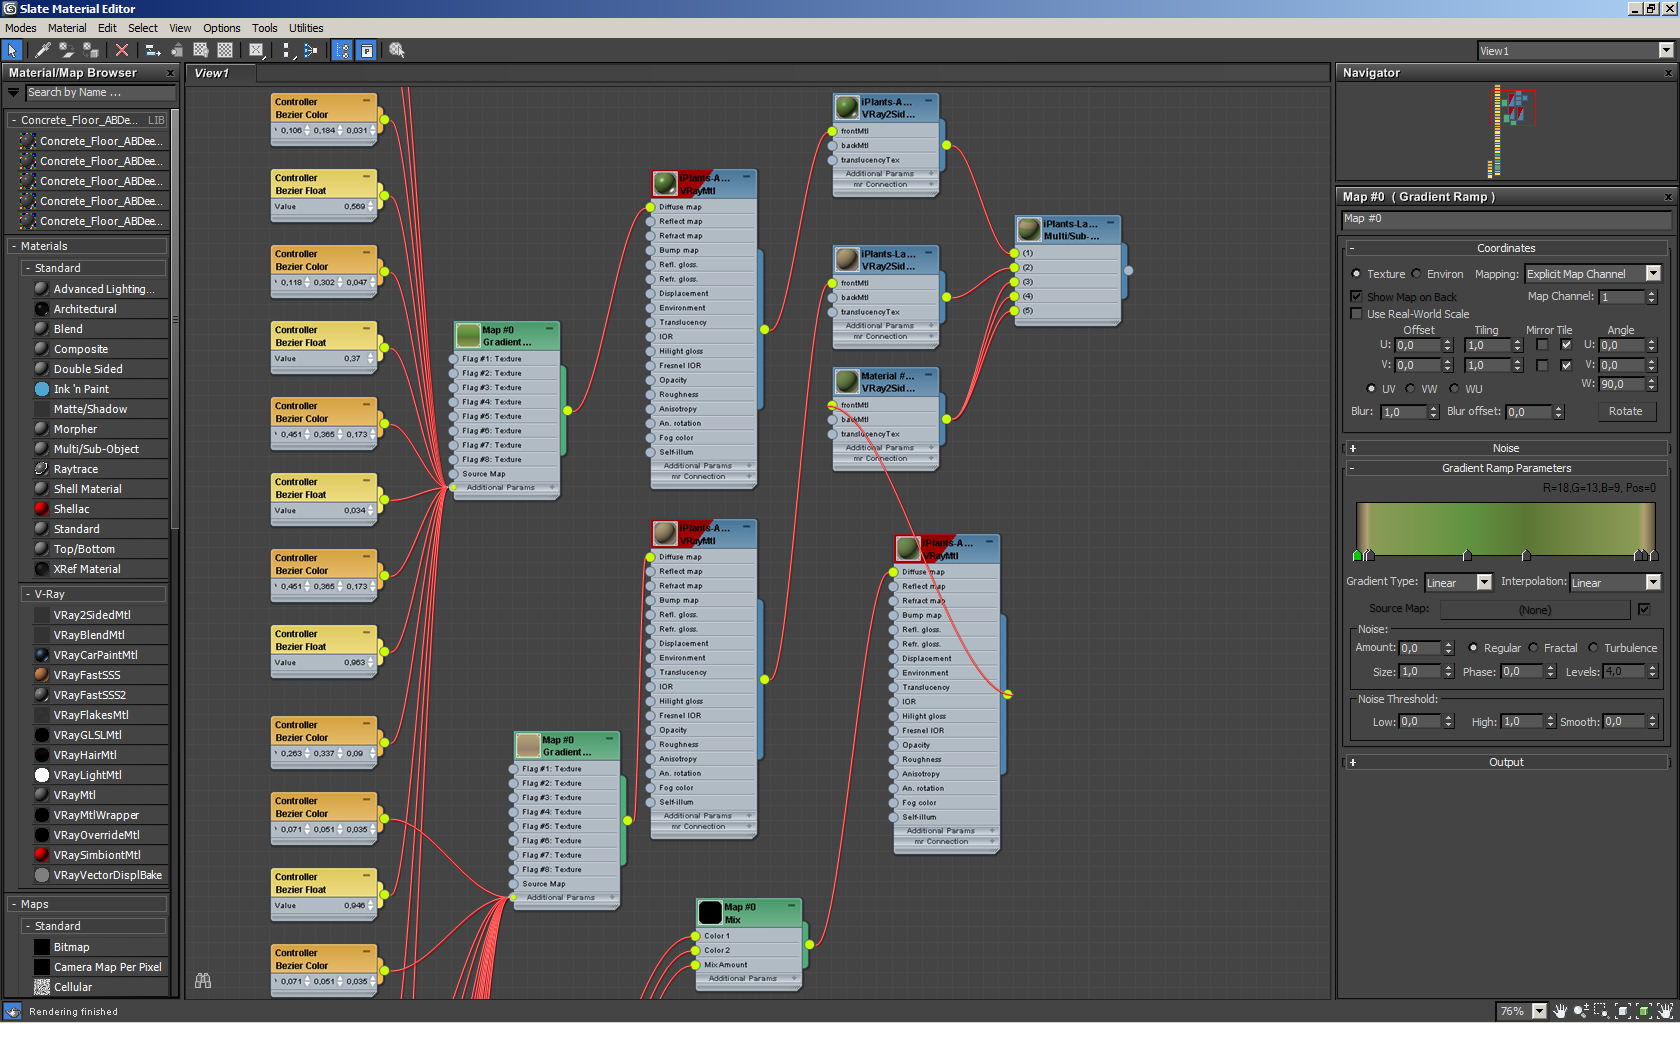Viewport: 1680px width, 1050px height.
Task: Click the red X Delete Selected icon
Action: [122, 50]
